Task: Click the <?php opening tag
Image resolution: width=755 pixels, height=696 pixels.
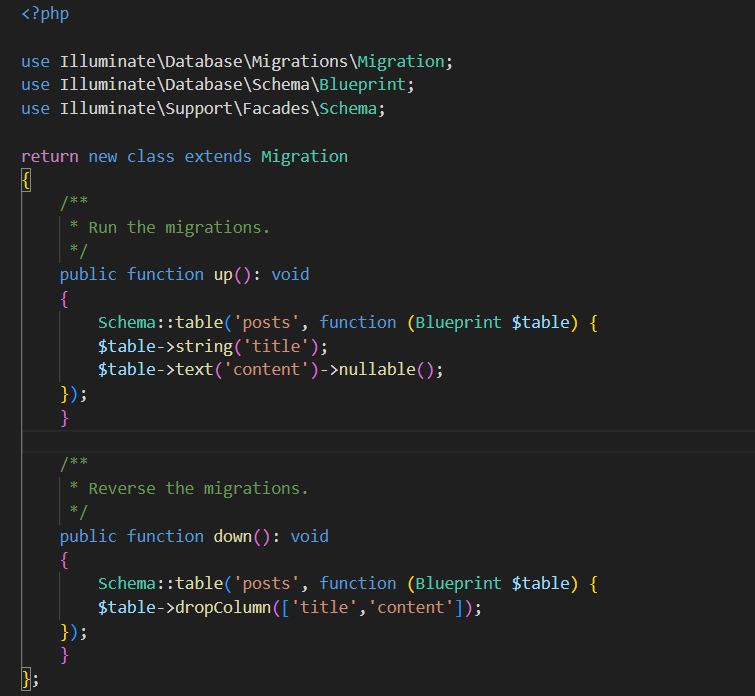Action: (x=45, y=14)
